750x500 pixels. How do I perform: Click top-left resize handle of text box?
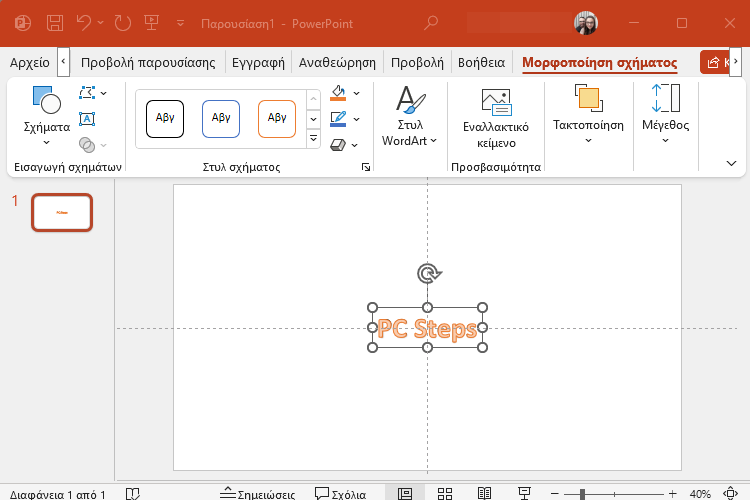(x=372, y=307)
